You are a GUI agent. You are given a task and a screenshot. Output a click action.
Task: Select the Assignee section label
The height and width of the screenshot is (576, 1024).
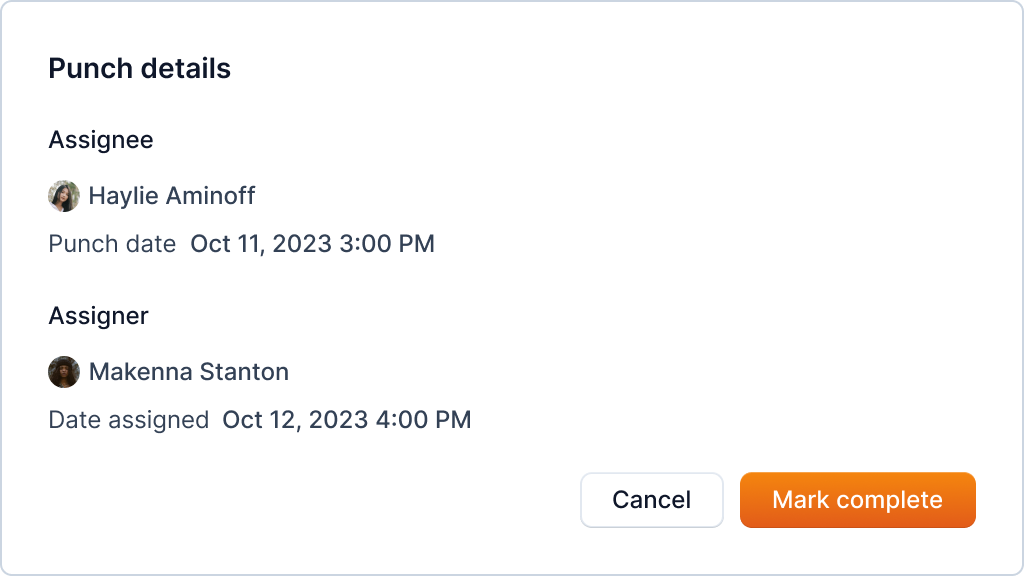101,140
